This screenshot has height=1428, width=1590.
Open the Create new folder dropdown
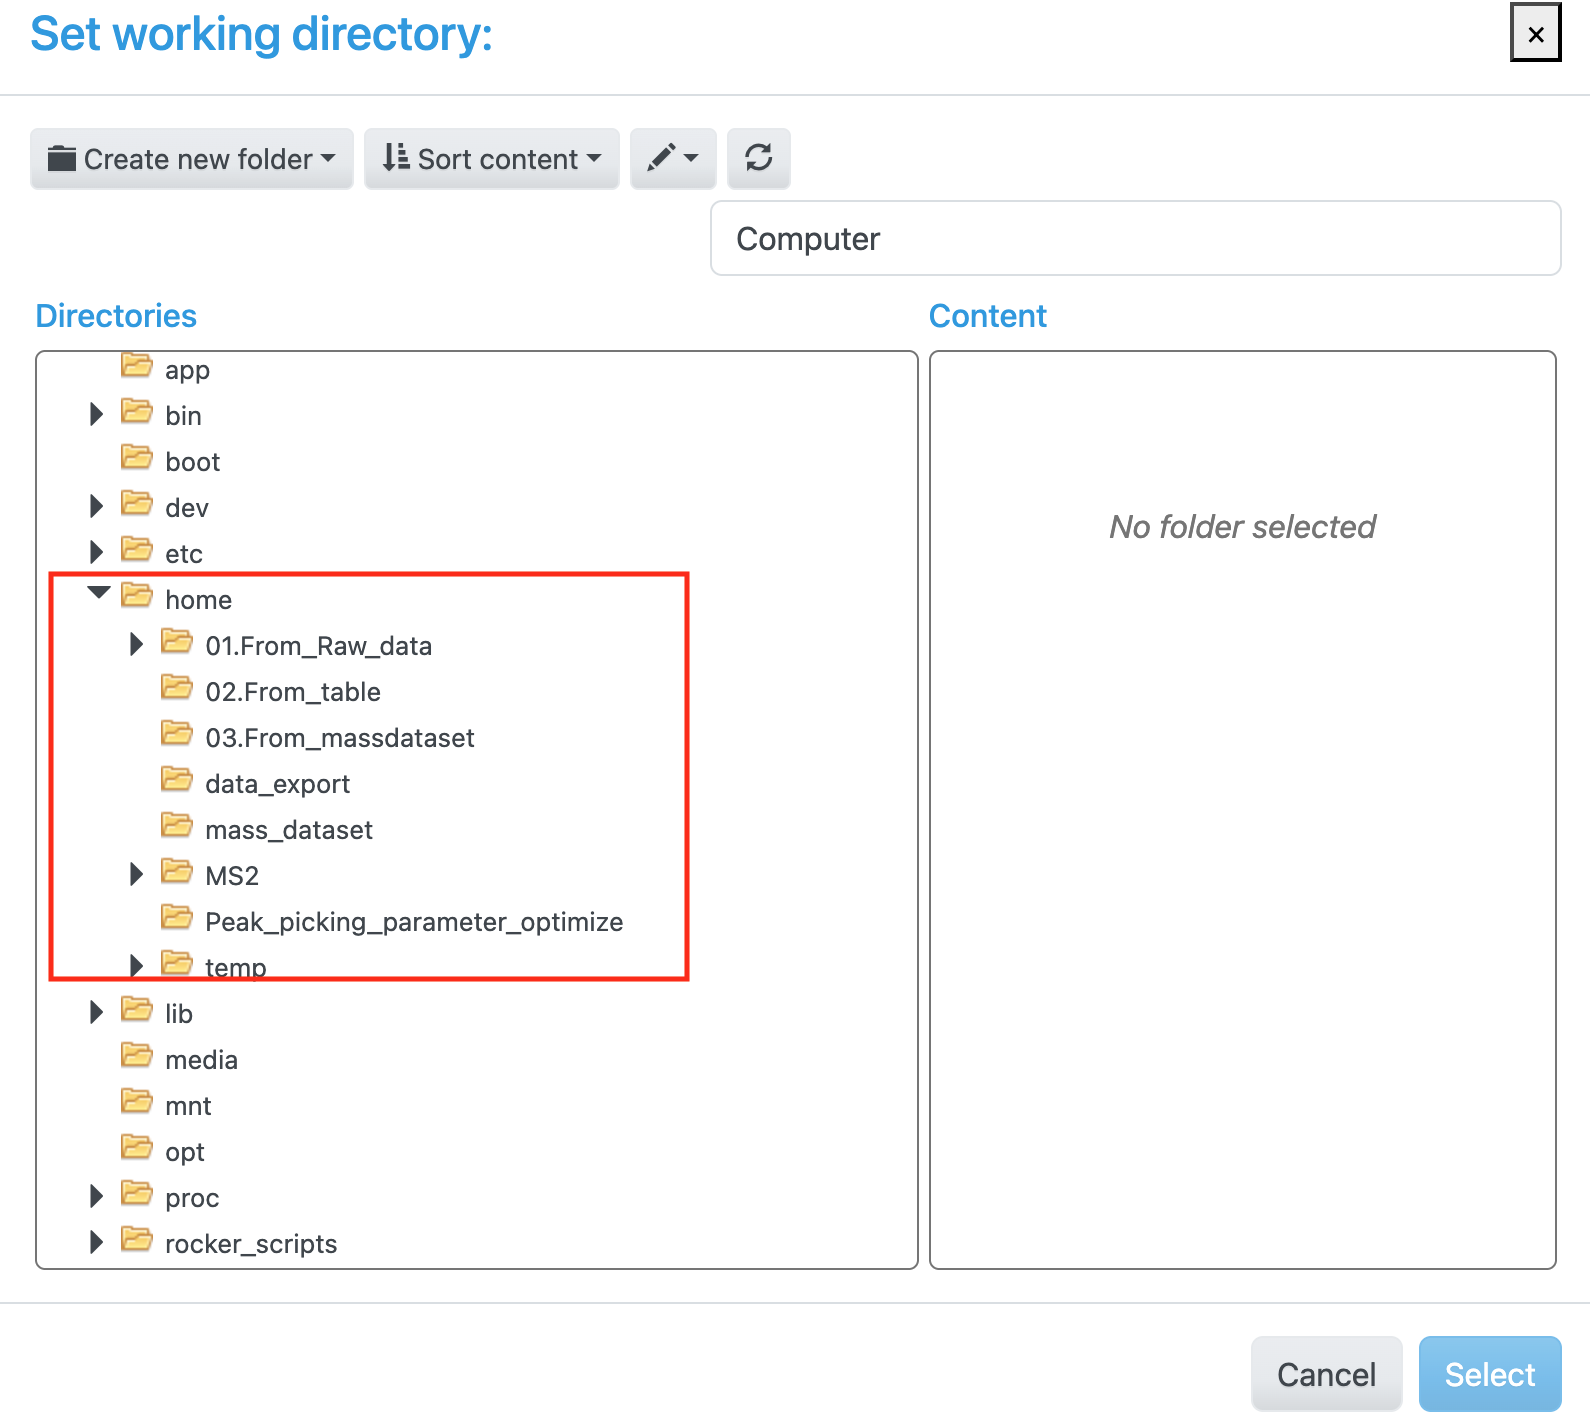point(192,158)
